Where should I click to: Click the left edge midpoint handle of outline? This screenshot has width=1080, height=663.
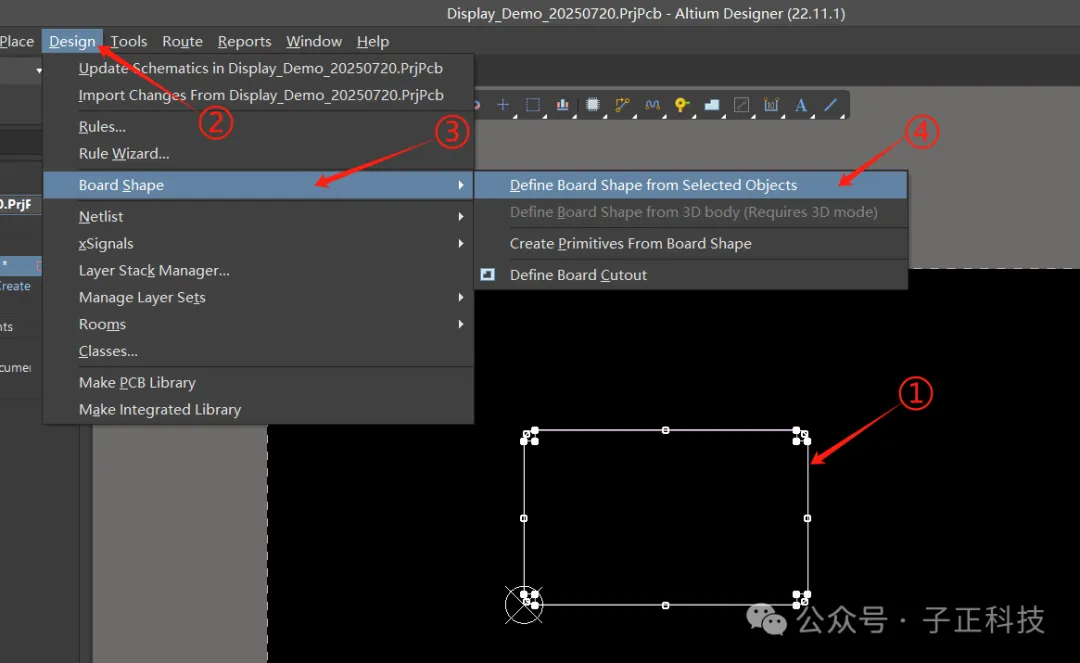523,518
